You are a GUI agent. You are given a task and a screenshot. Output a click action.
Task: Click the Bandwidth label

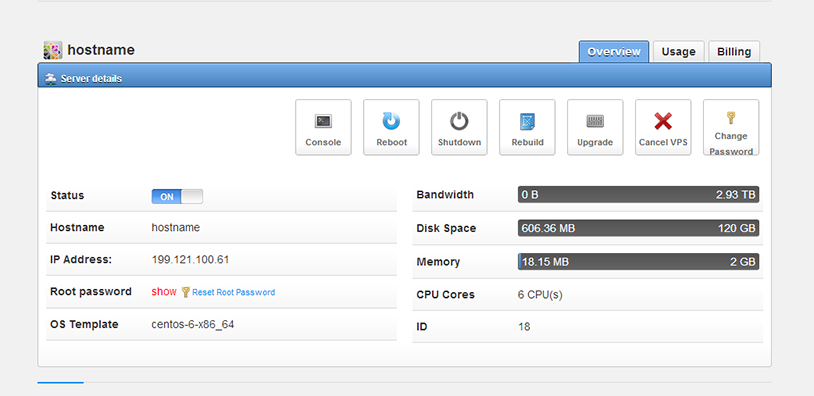445,195
